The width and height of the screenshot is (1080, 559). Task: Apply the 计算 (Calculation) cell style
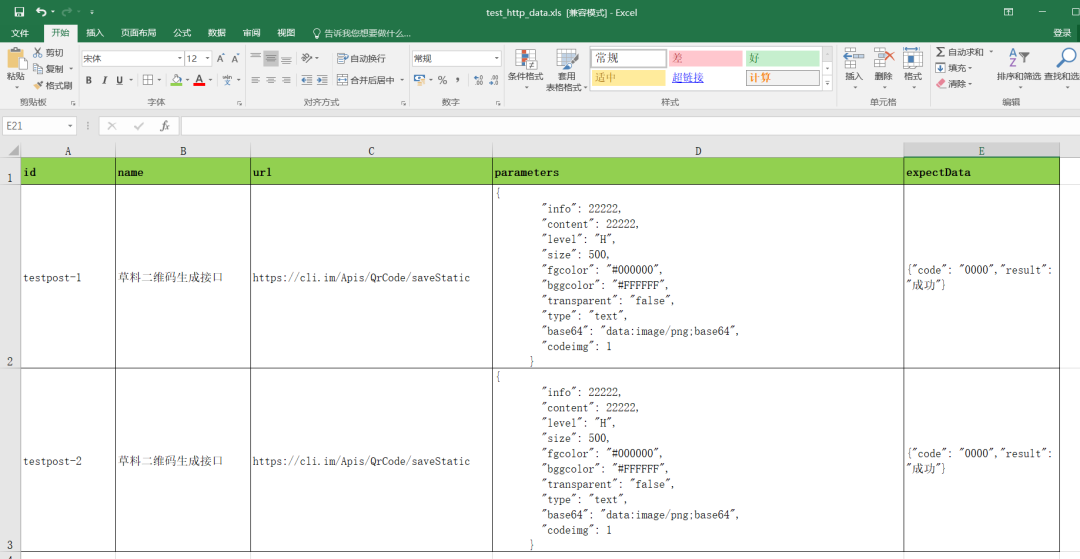pyautogui.click(x=782, y=78)
